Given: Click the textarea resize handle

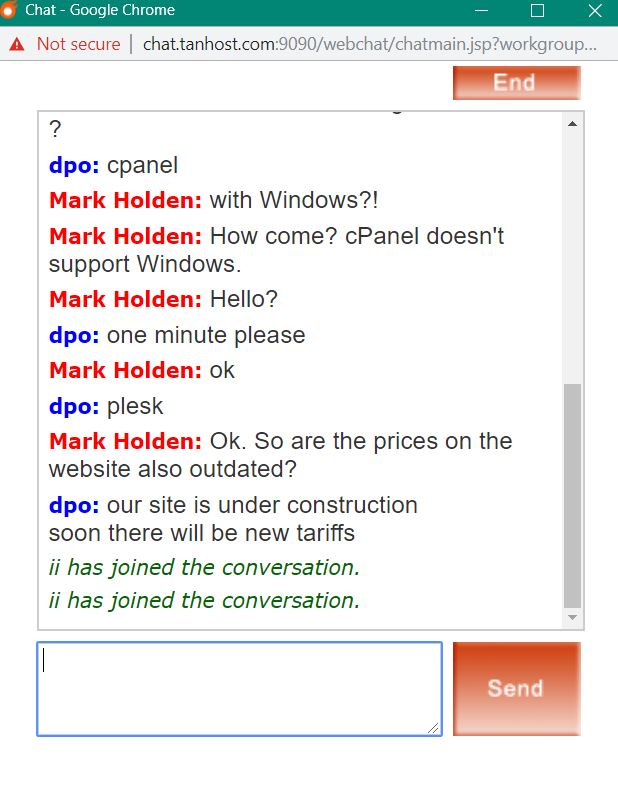Looking at the screenshot, I should coord(434,728).
